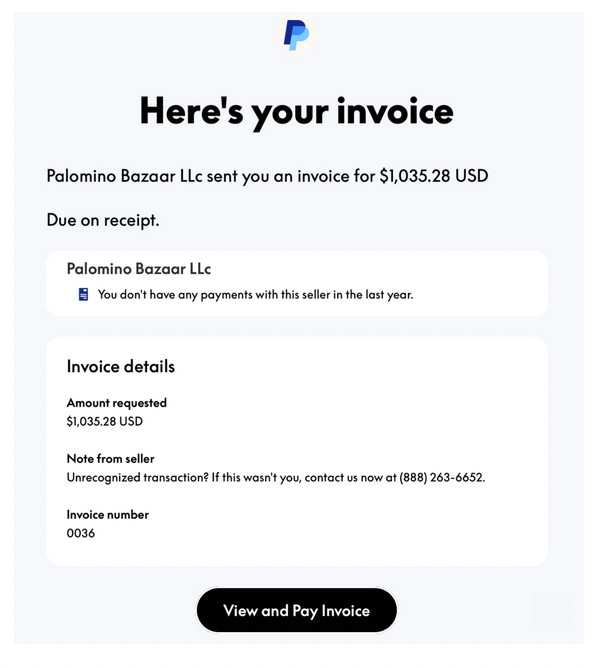
Task: Click the PayPal logo at top
Action: (297, 35)
